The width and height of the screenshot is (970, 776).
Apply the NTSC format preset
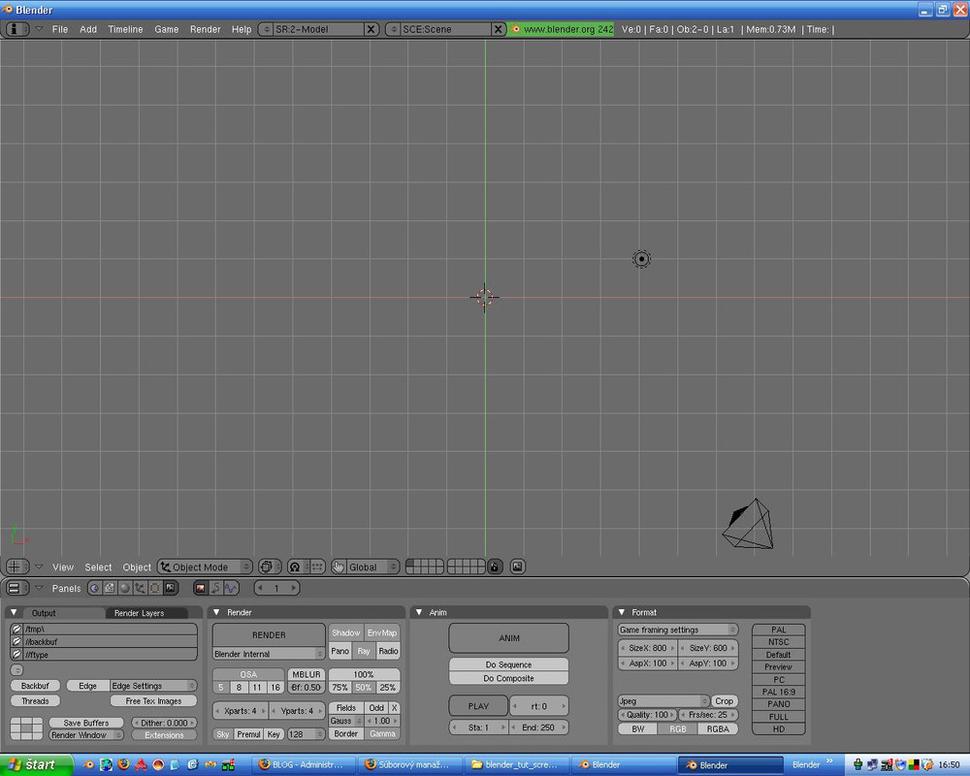click(778, 642)
